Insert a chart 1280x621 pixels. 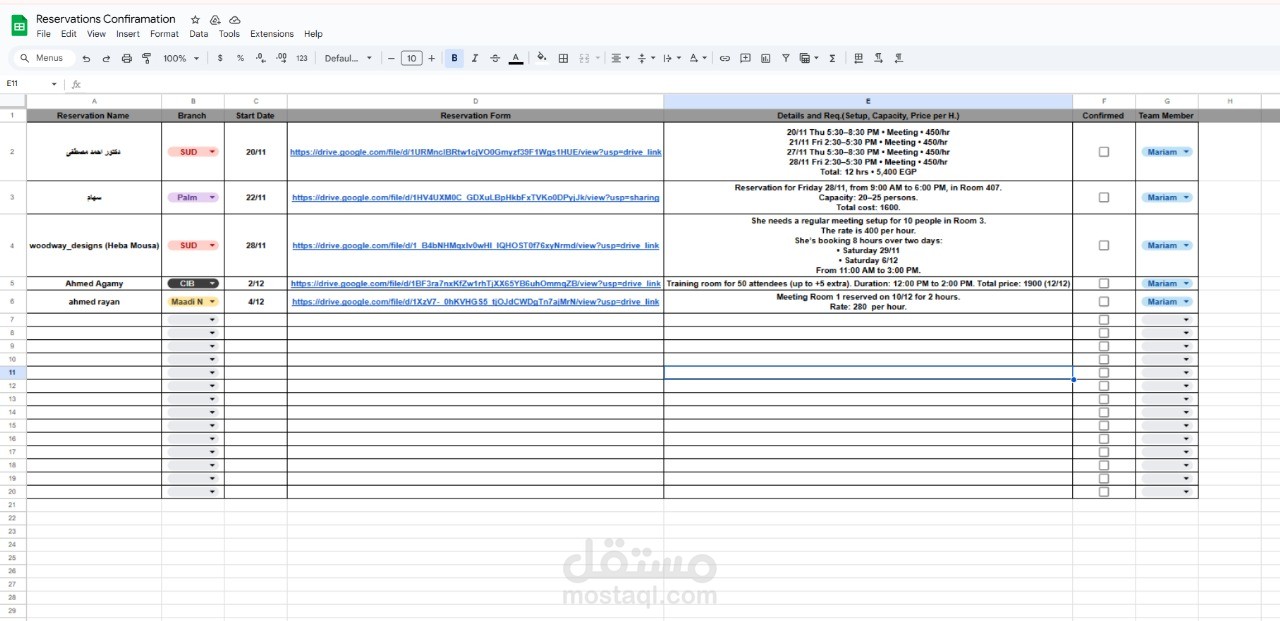click(x=765, y=58)
